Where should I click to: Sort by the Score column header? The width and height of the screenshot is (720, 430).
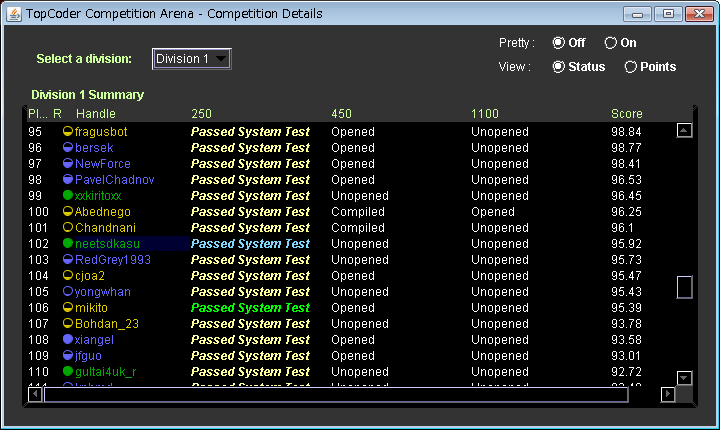click(x=627, y=113)
